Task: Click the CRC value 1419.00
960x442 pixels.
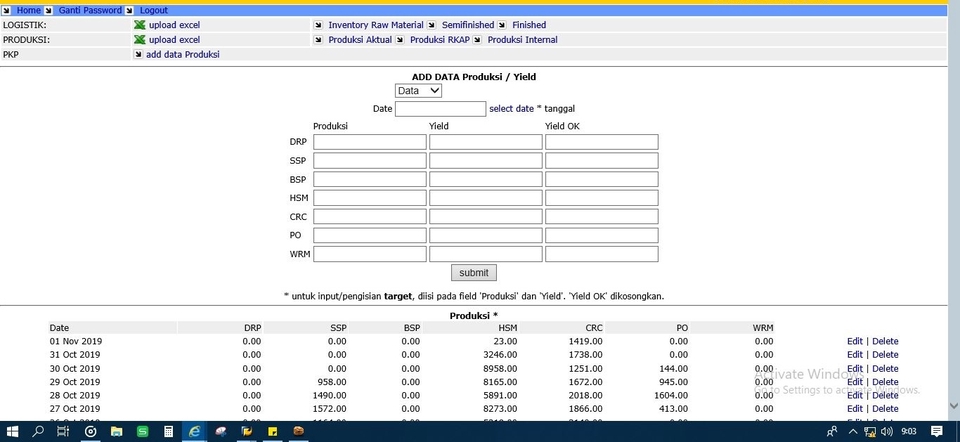Action: [x=586, y=342]
